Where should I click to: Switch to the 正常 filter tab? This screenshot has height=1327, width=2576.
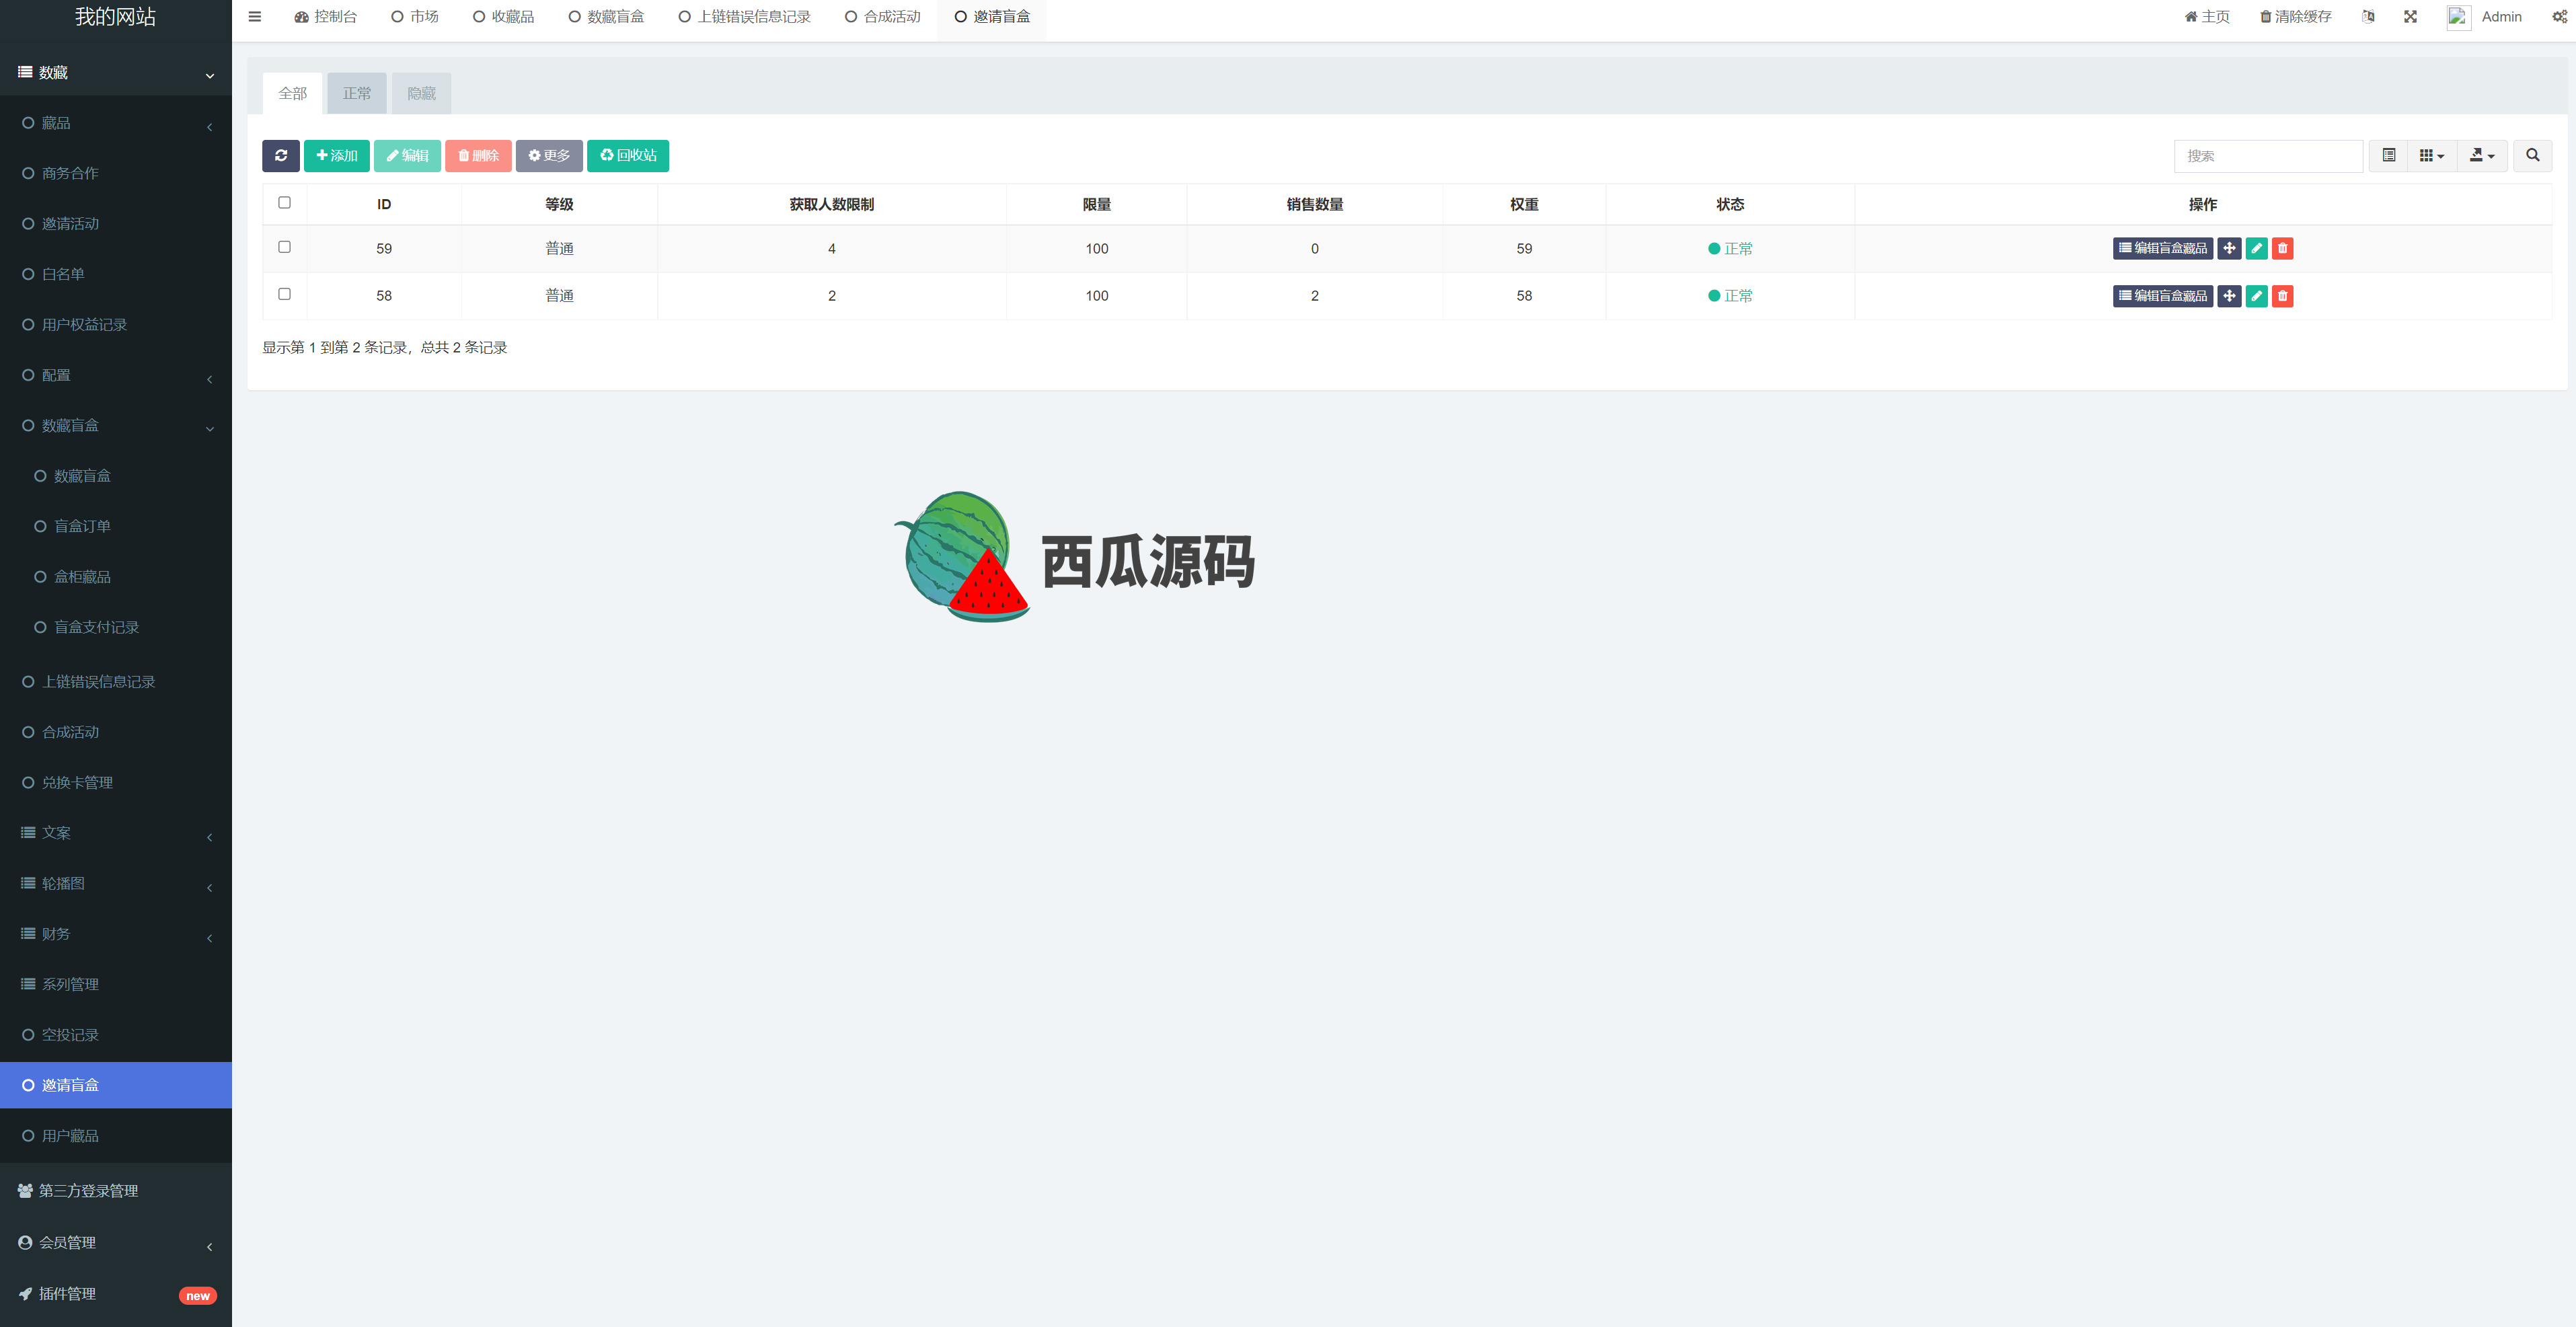[x=357, y=94]
